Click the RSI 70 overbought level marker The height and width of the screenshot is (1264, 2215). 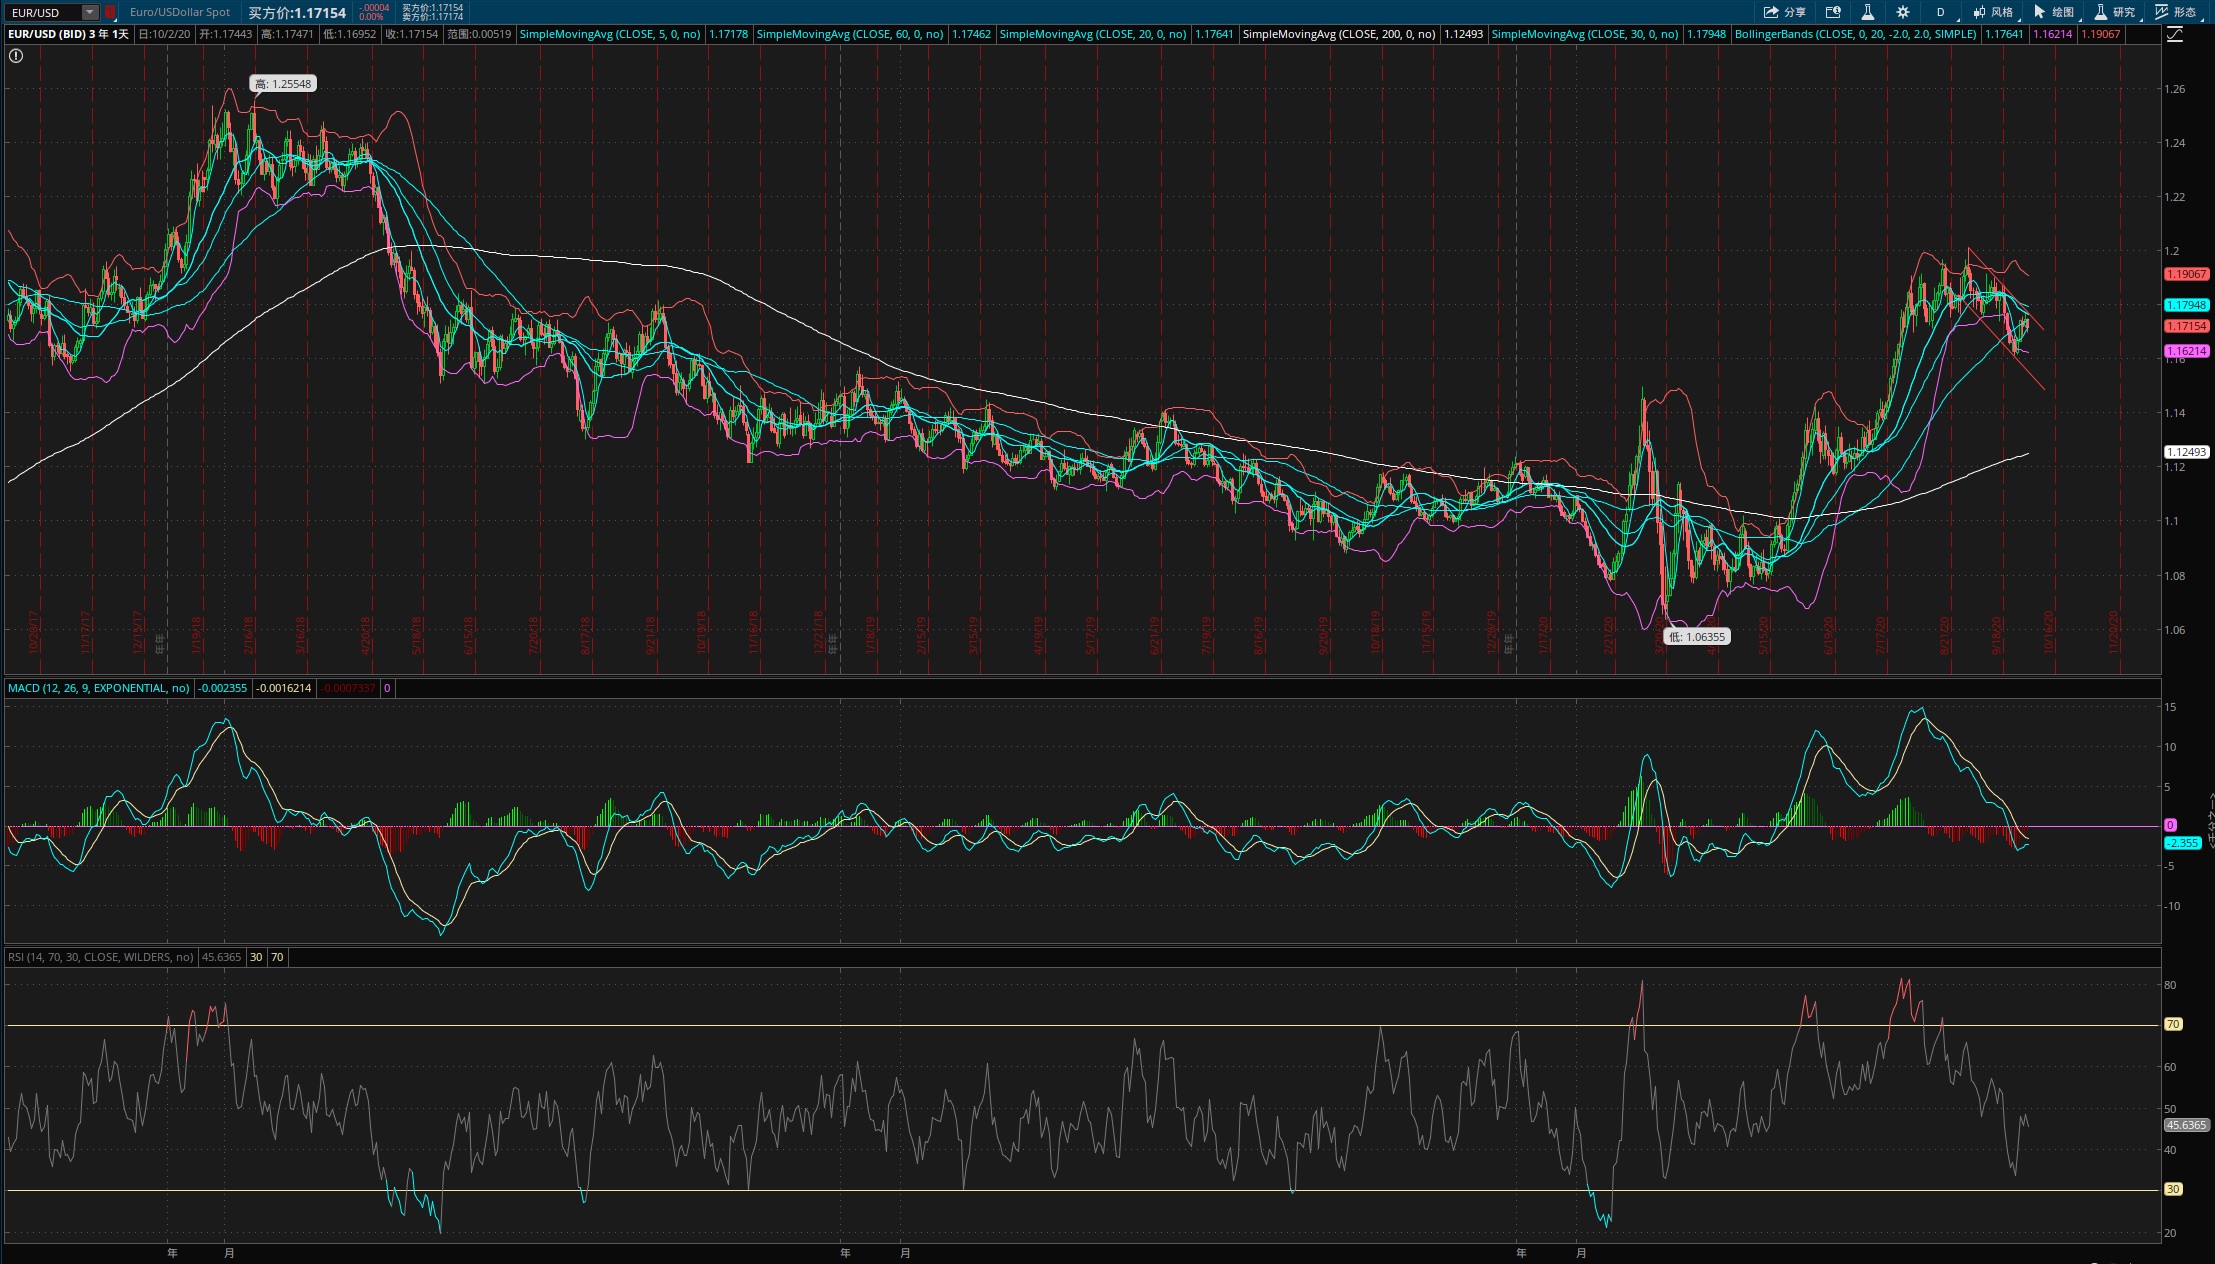click(x=2173, y=1024)
